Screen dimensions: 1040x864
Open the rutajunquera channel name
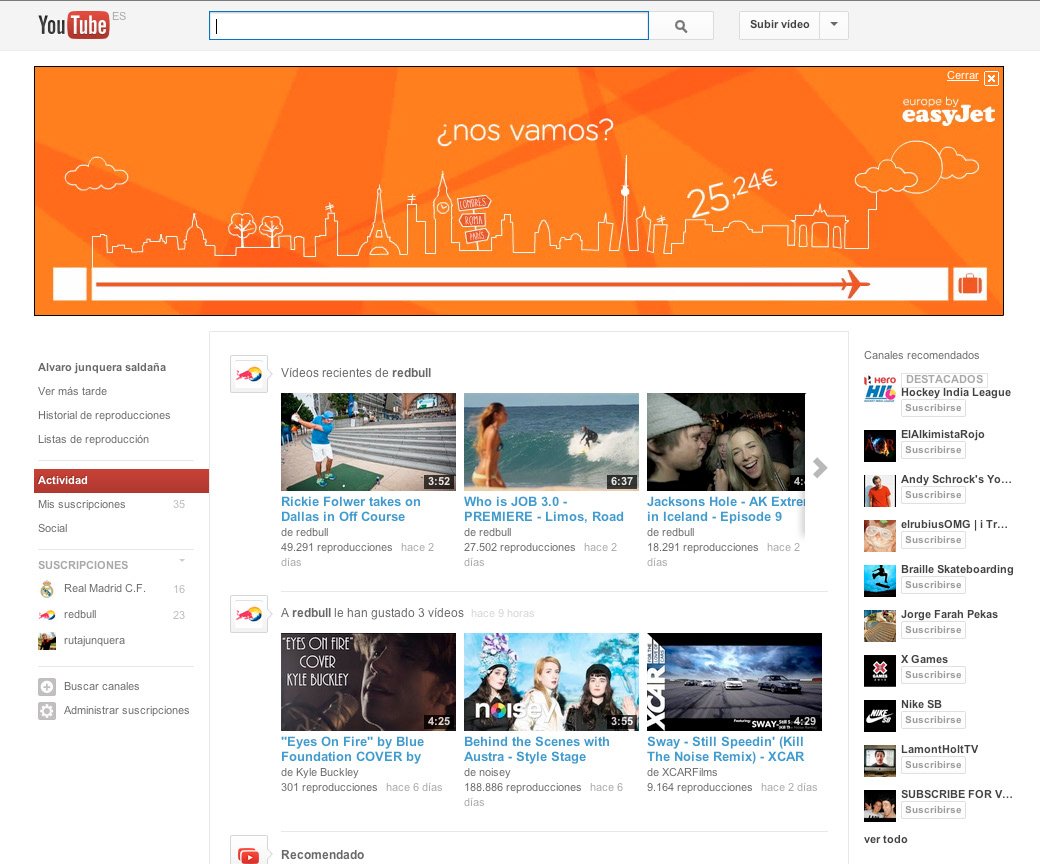(94, 641)
